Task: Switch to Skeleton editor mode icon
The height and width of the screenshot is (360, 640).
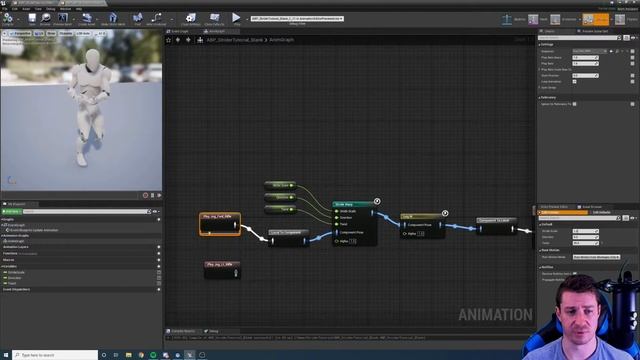Action: (507, 19)
